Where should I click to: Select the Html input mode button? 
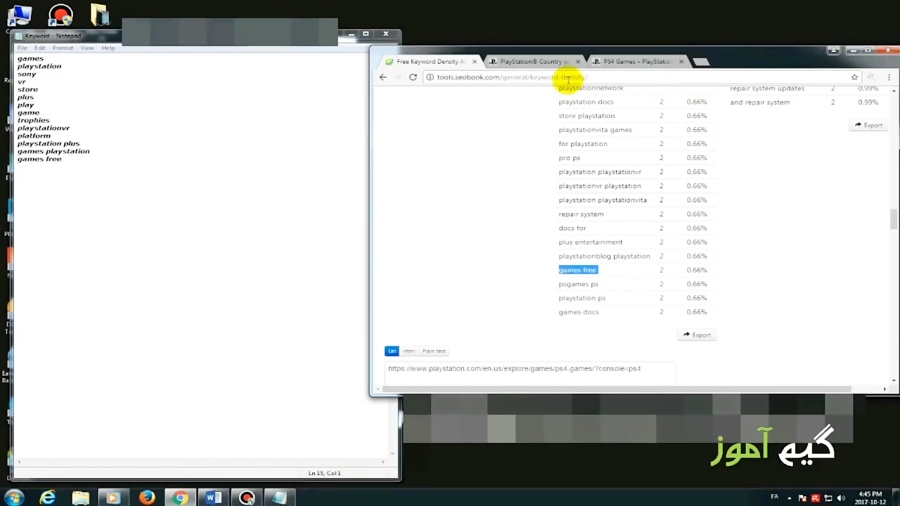[x=409, y=351]
